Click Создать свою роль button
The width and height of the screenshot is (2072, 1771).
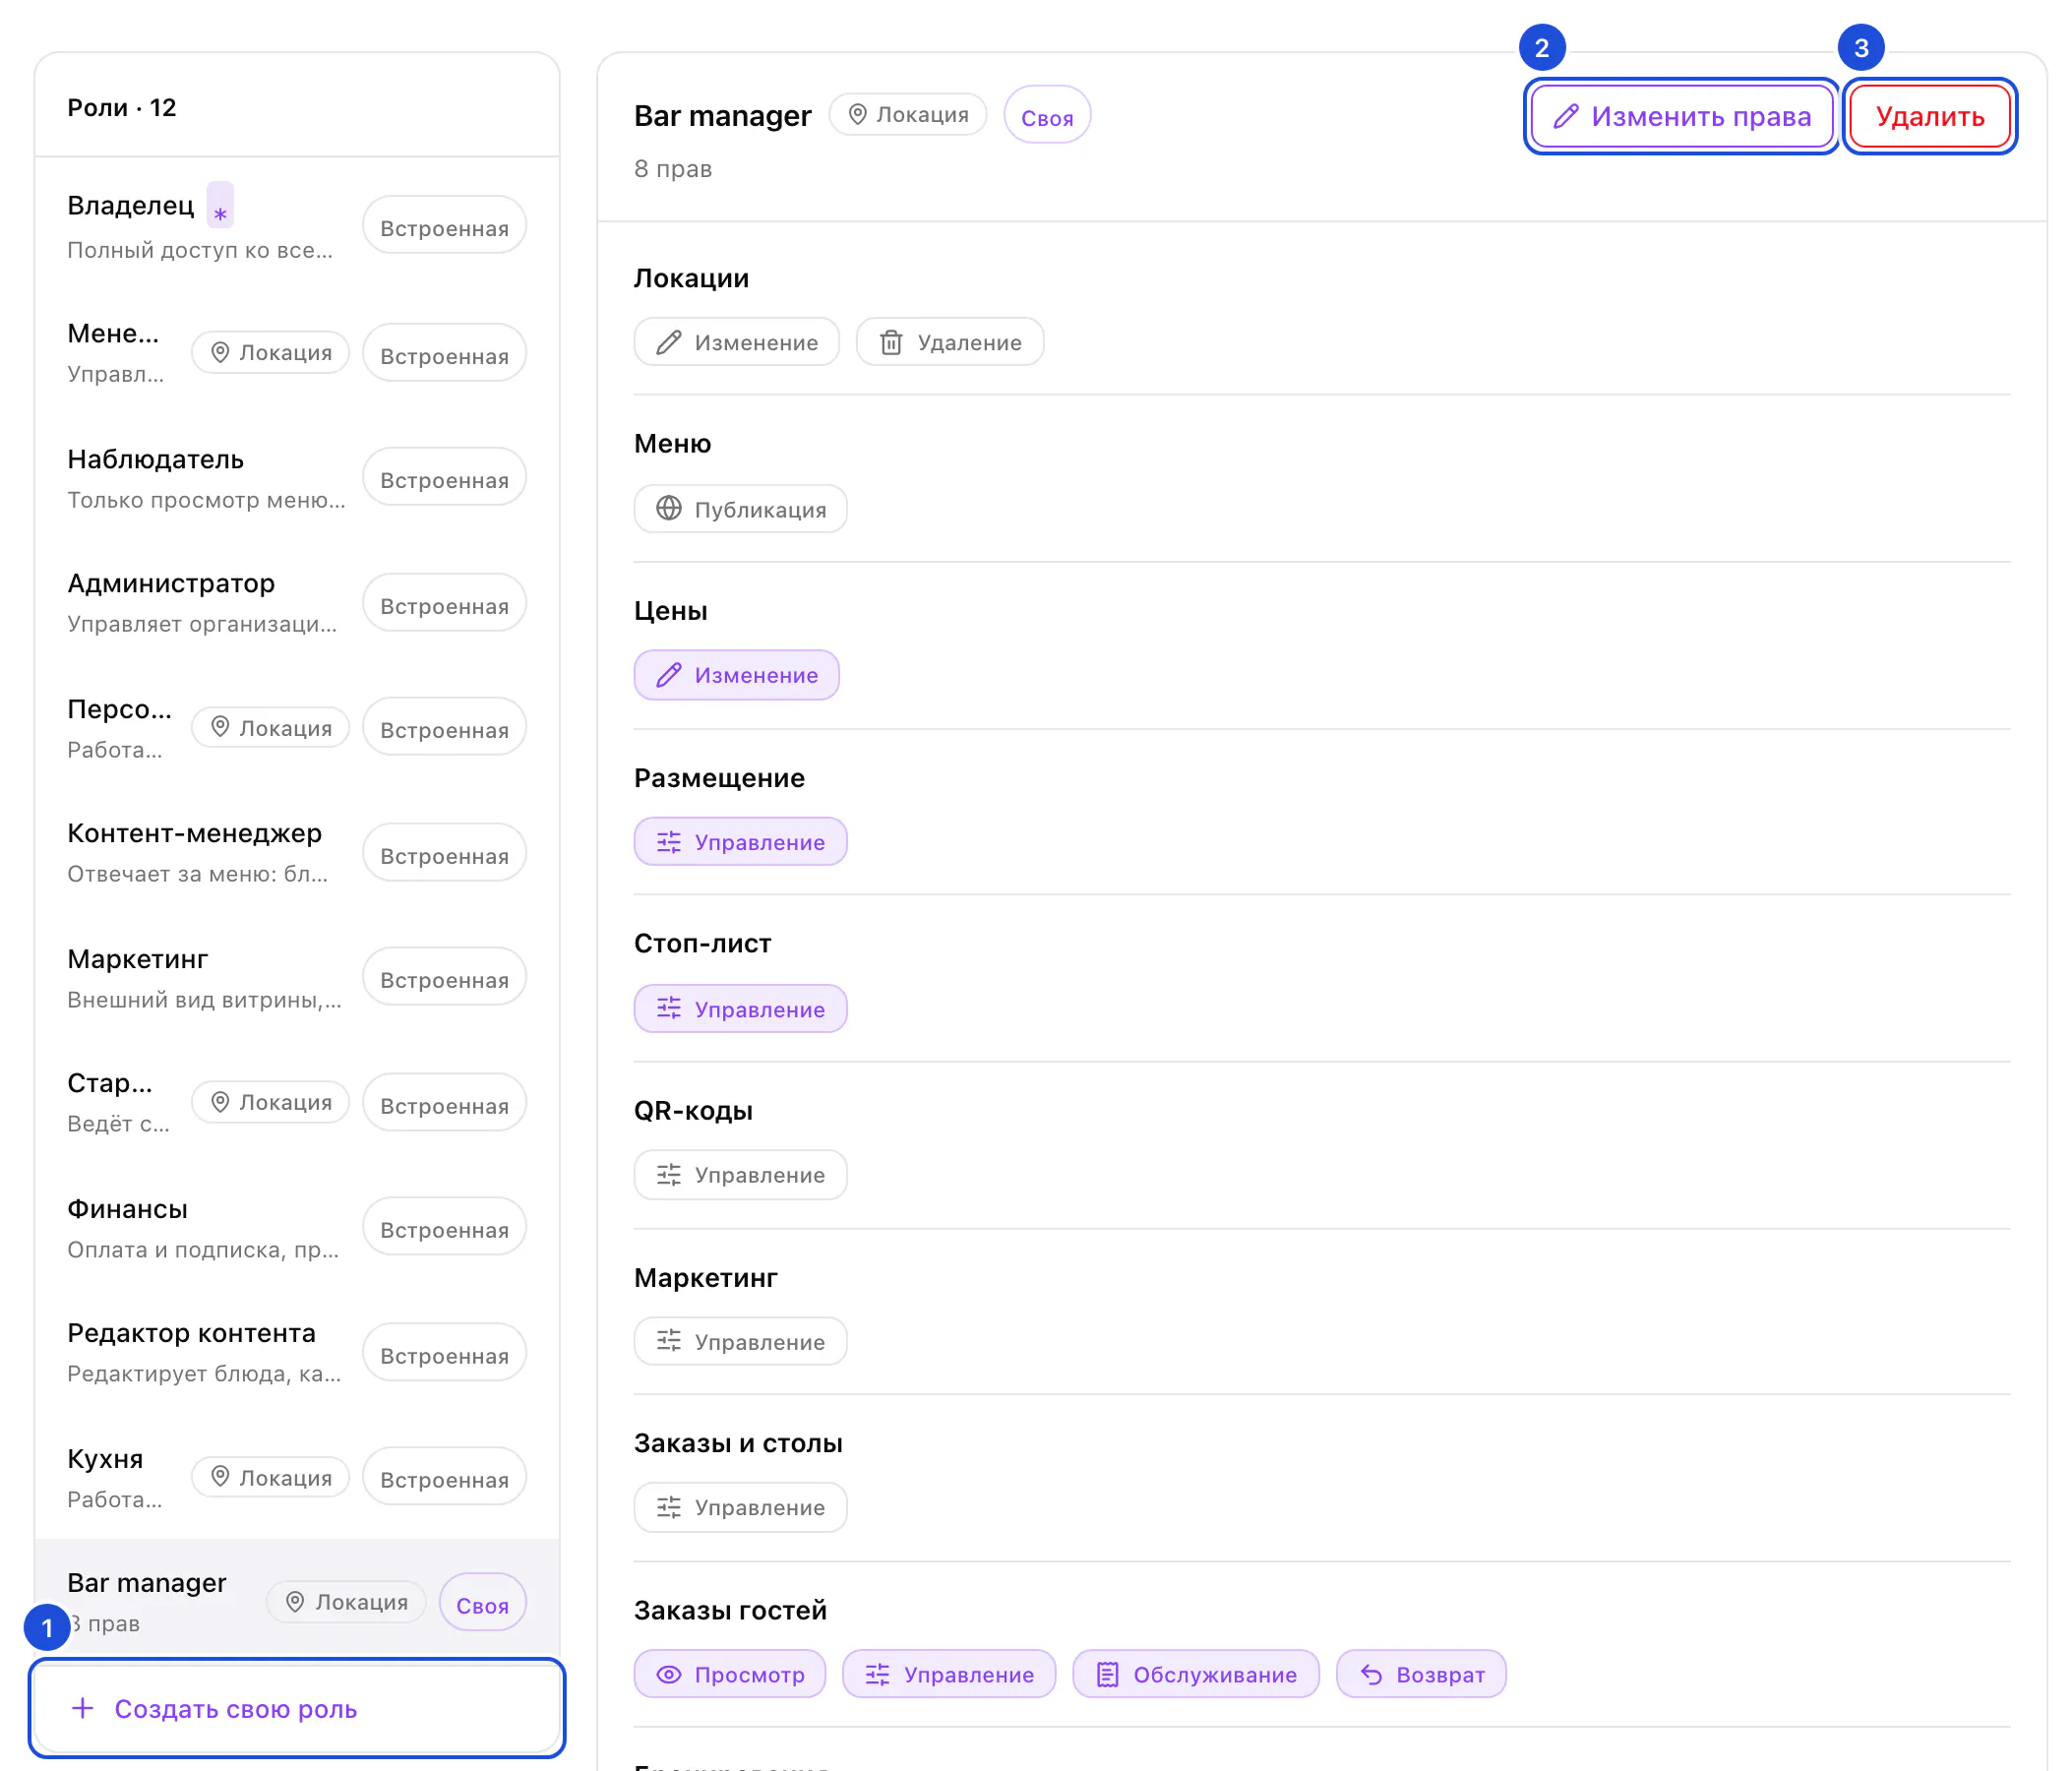(x=296, y=1708)
